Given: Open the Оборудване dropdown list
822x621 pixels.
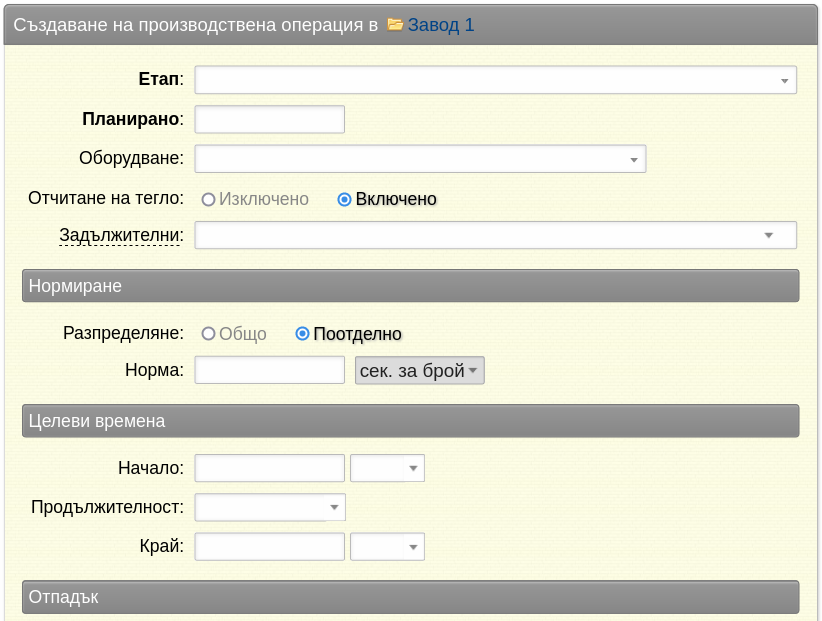Looking at the screenshot, I should 420,159.
